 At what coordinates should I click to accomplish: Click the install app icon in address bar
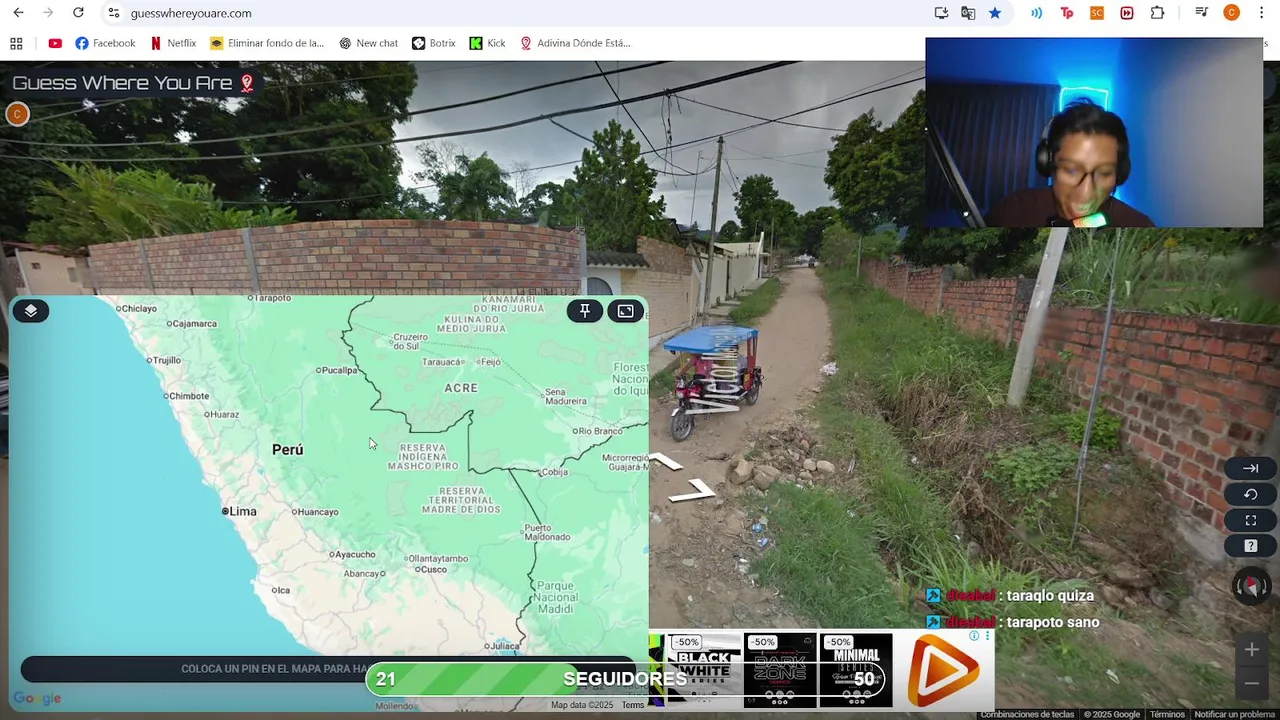941,13
